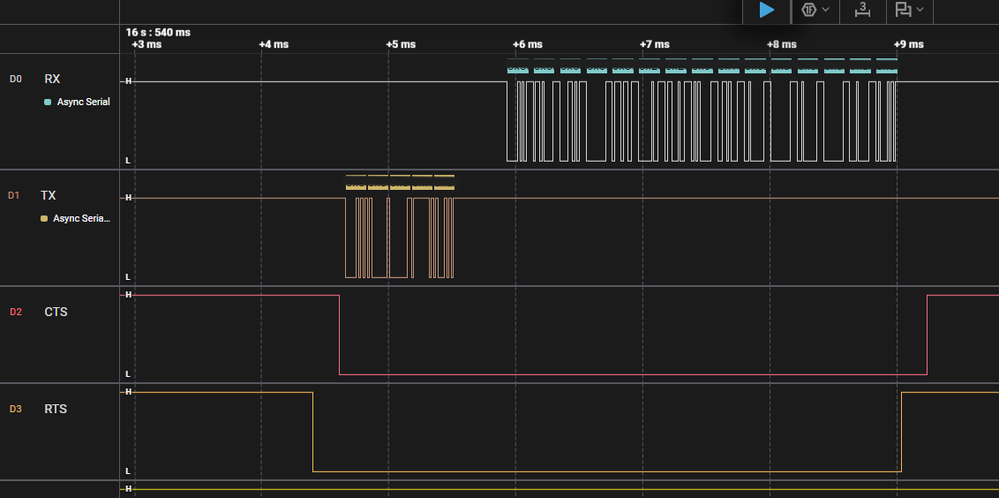The height and width of the screenshot is (498, 999).
Task: Click the +4 ms timeline marker
Action: (x=273, y=44)
